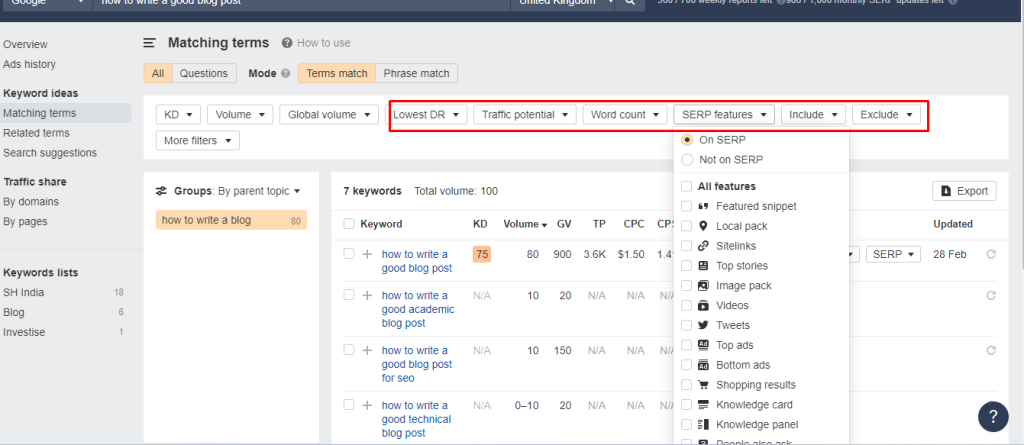Collapse the SERP features dropdown
The image size is (1024, 445).
tap(724, 114)
